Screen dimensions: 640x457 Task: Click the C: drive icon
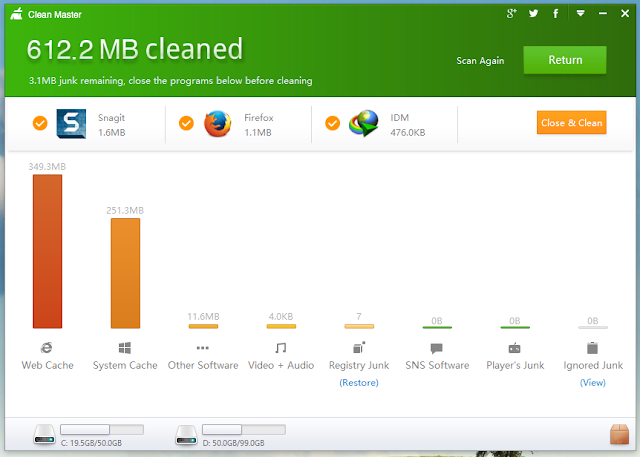[x=44, y=435]
